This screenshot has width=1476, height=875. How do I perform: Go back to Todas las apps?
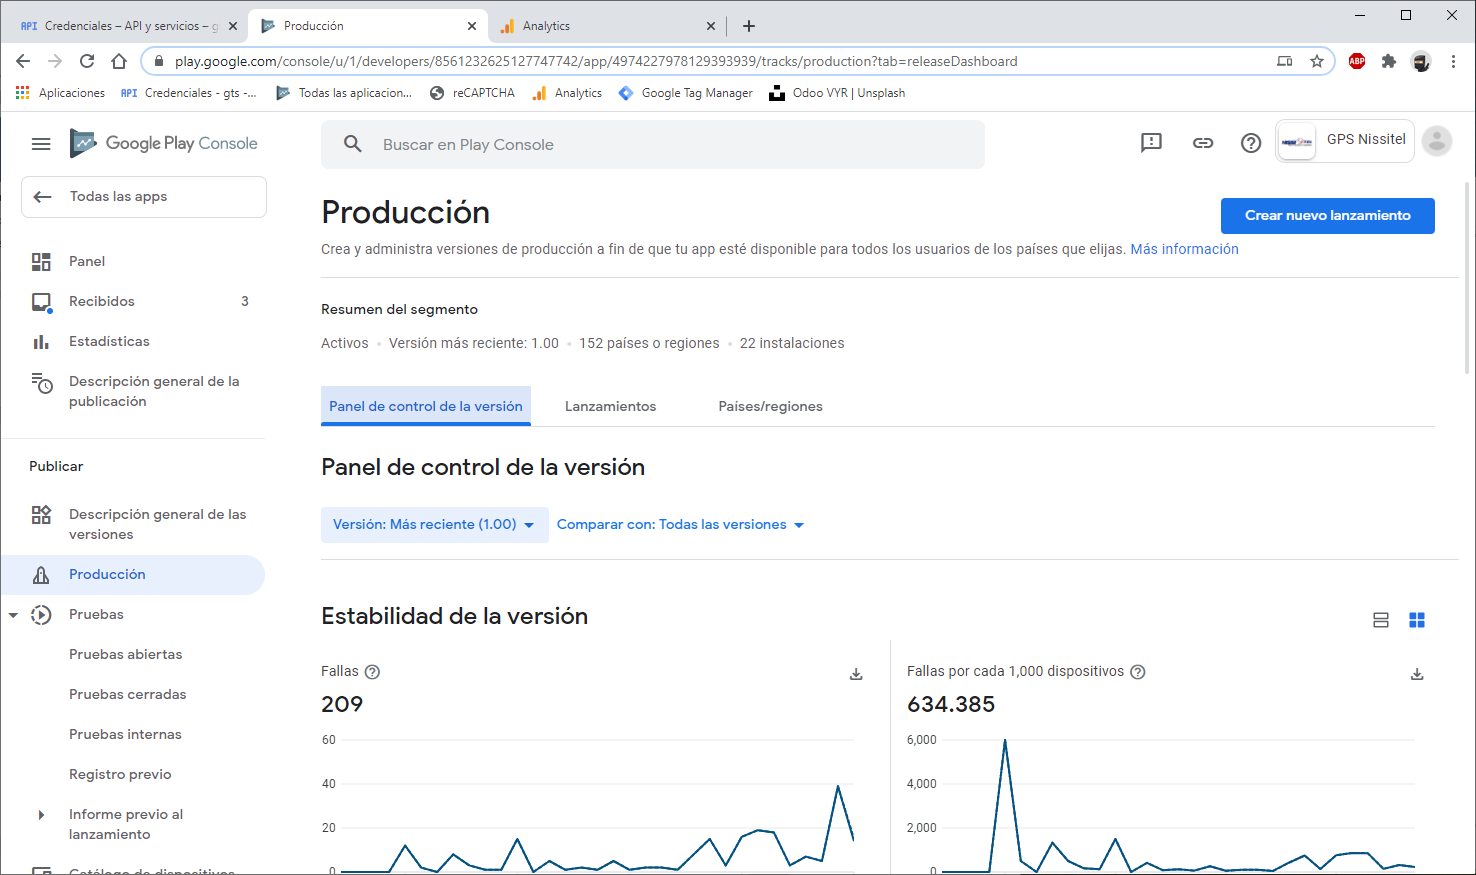click(143, 197)
